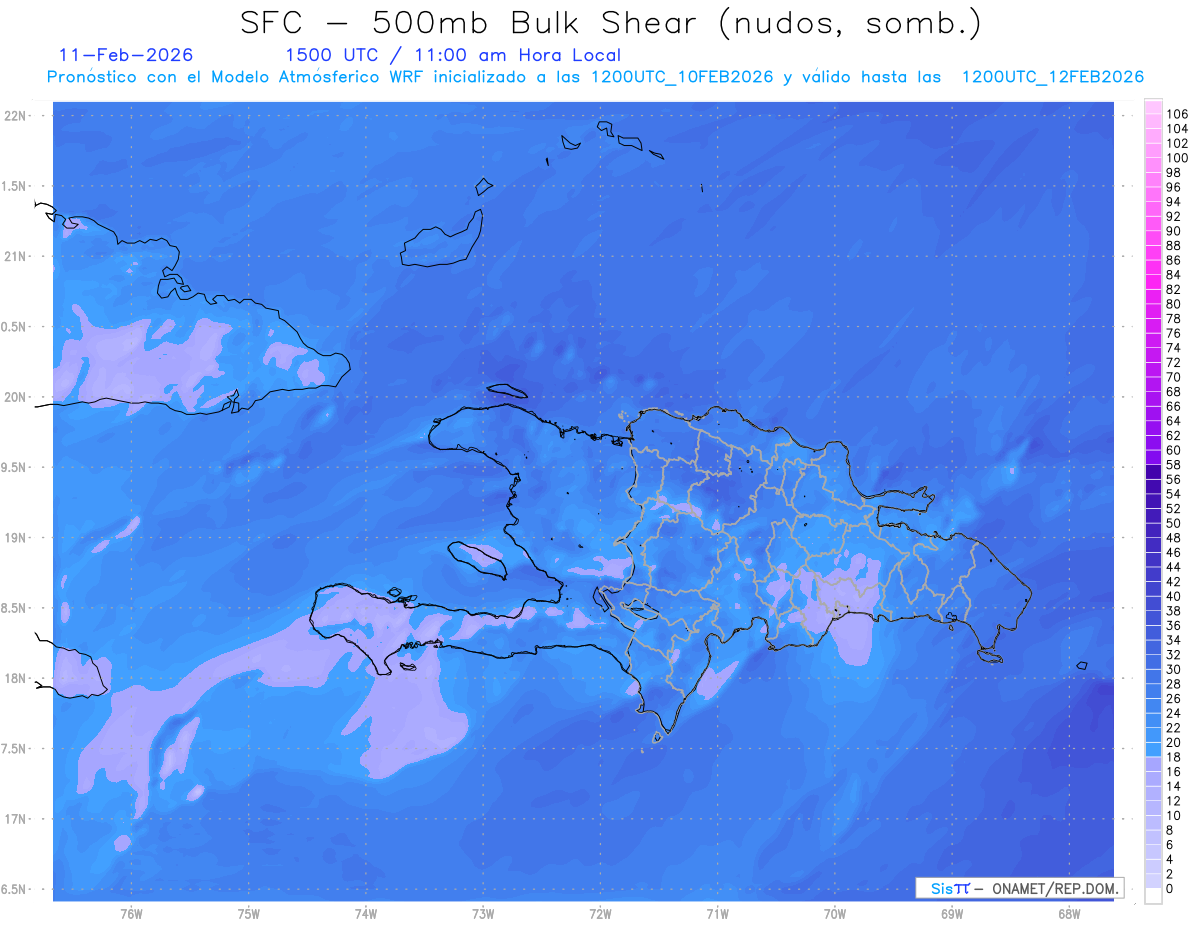Click the color scale swatch between 18 and 20
The image size is (1200, 927).
tap(1153, 750)
